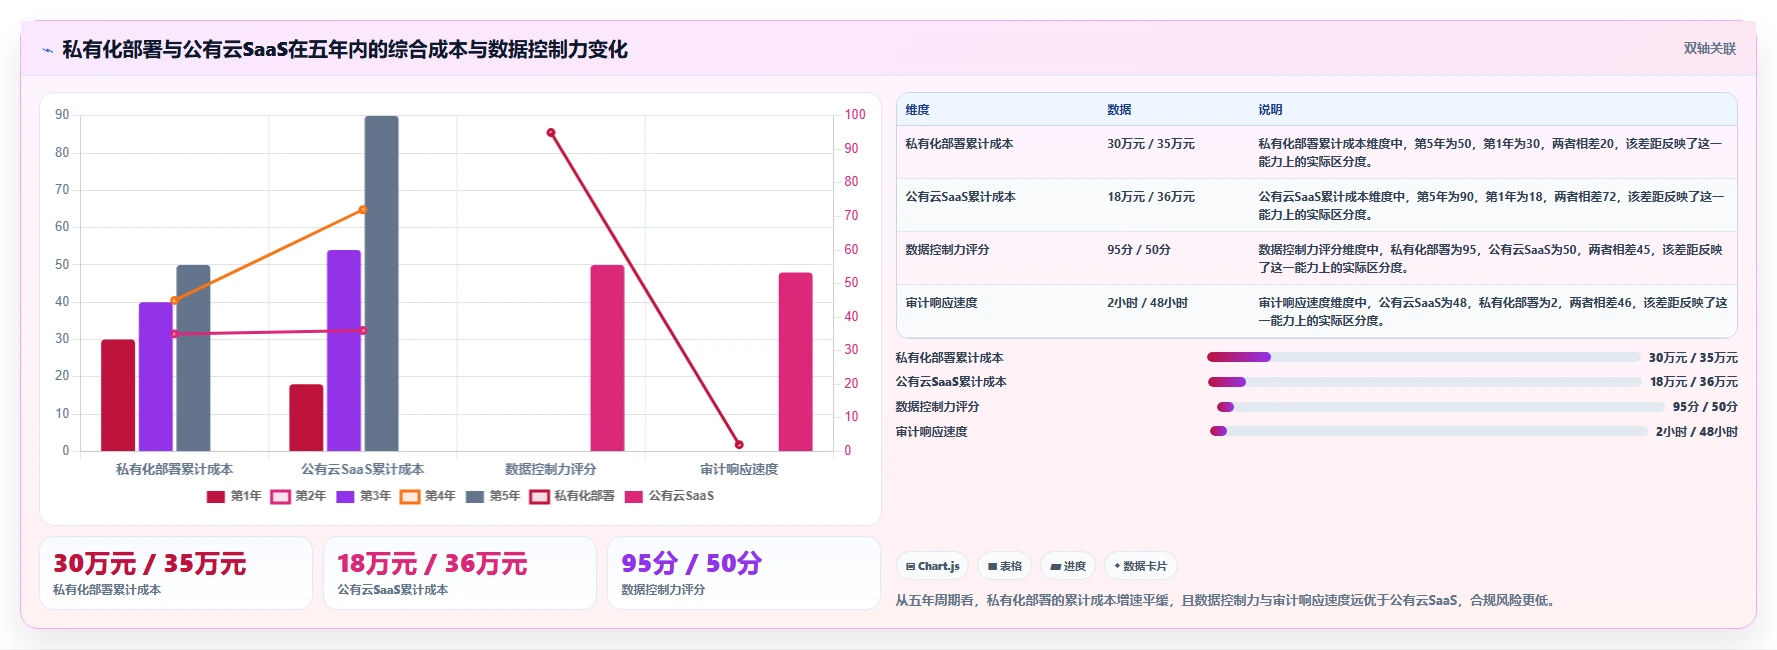
Task: Click the pink bar above 数据控制力评分
Action: [x=607, y=358]
